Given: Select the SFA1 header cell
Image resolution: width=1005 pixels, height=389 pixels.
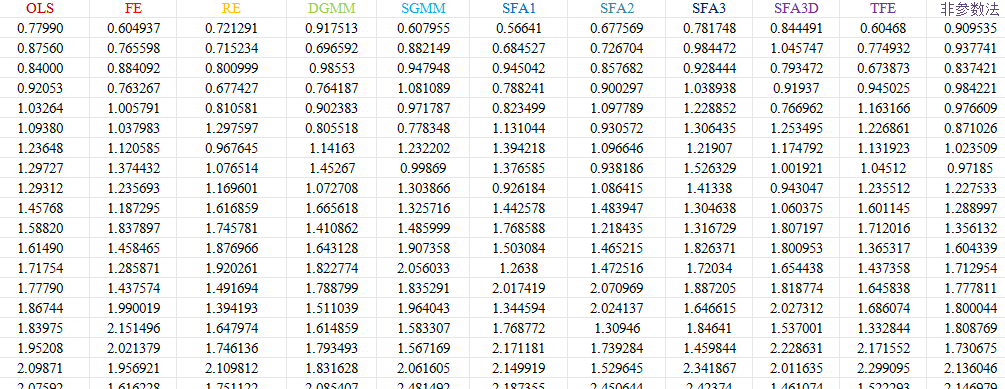Looking at the screenshot, I should click(519, 9).
